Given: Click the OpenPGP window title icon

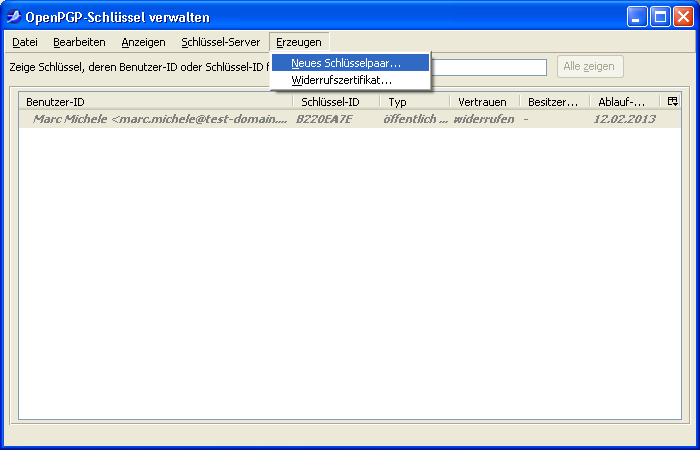Looking at the screenshot, I should (x=13, y=17).
